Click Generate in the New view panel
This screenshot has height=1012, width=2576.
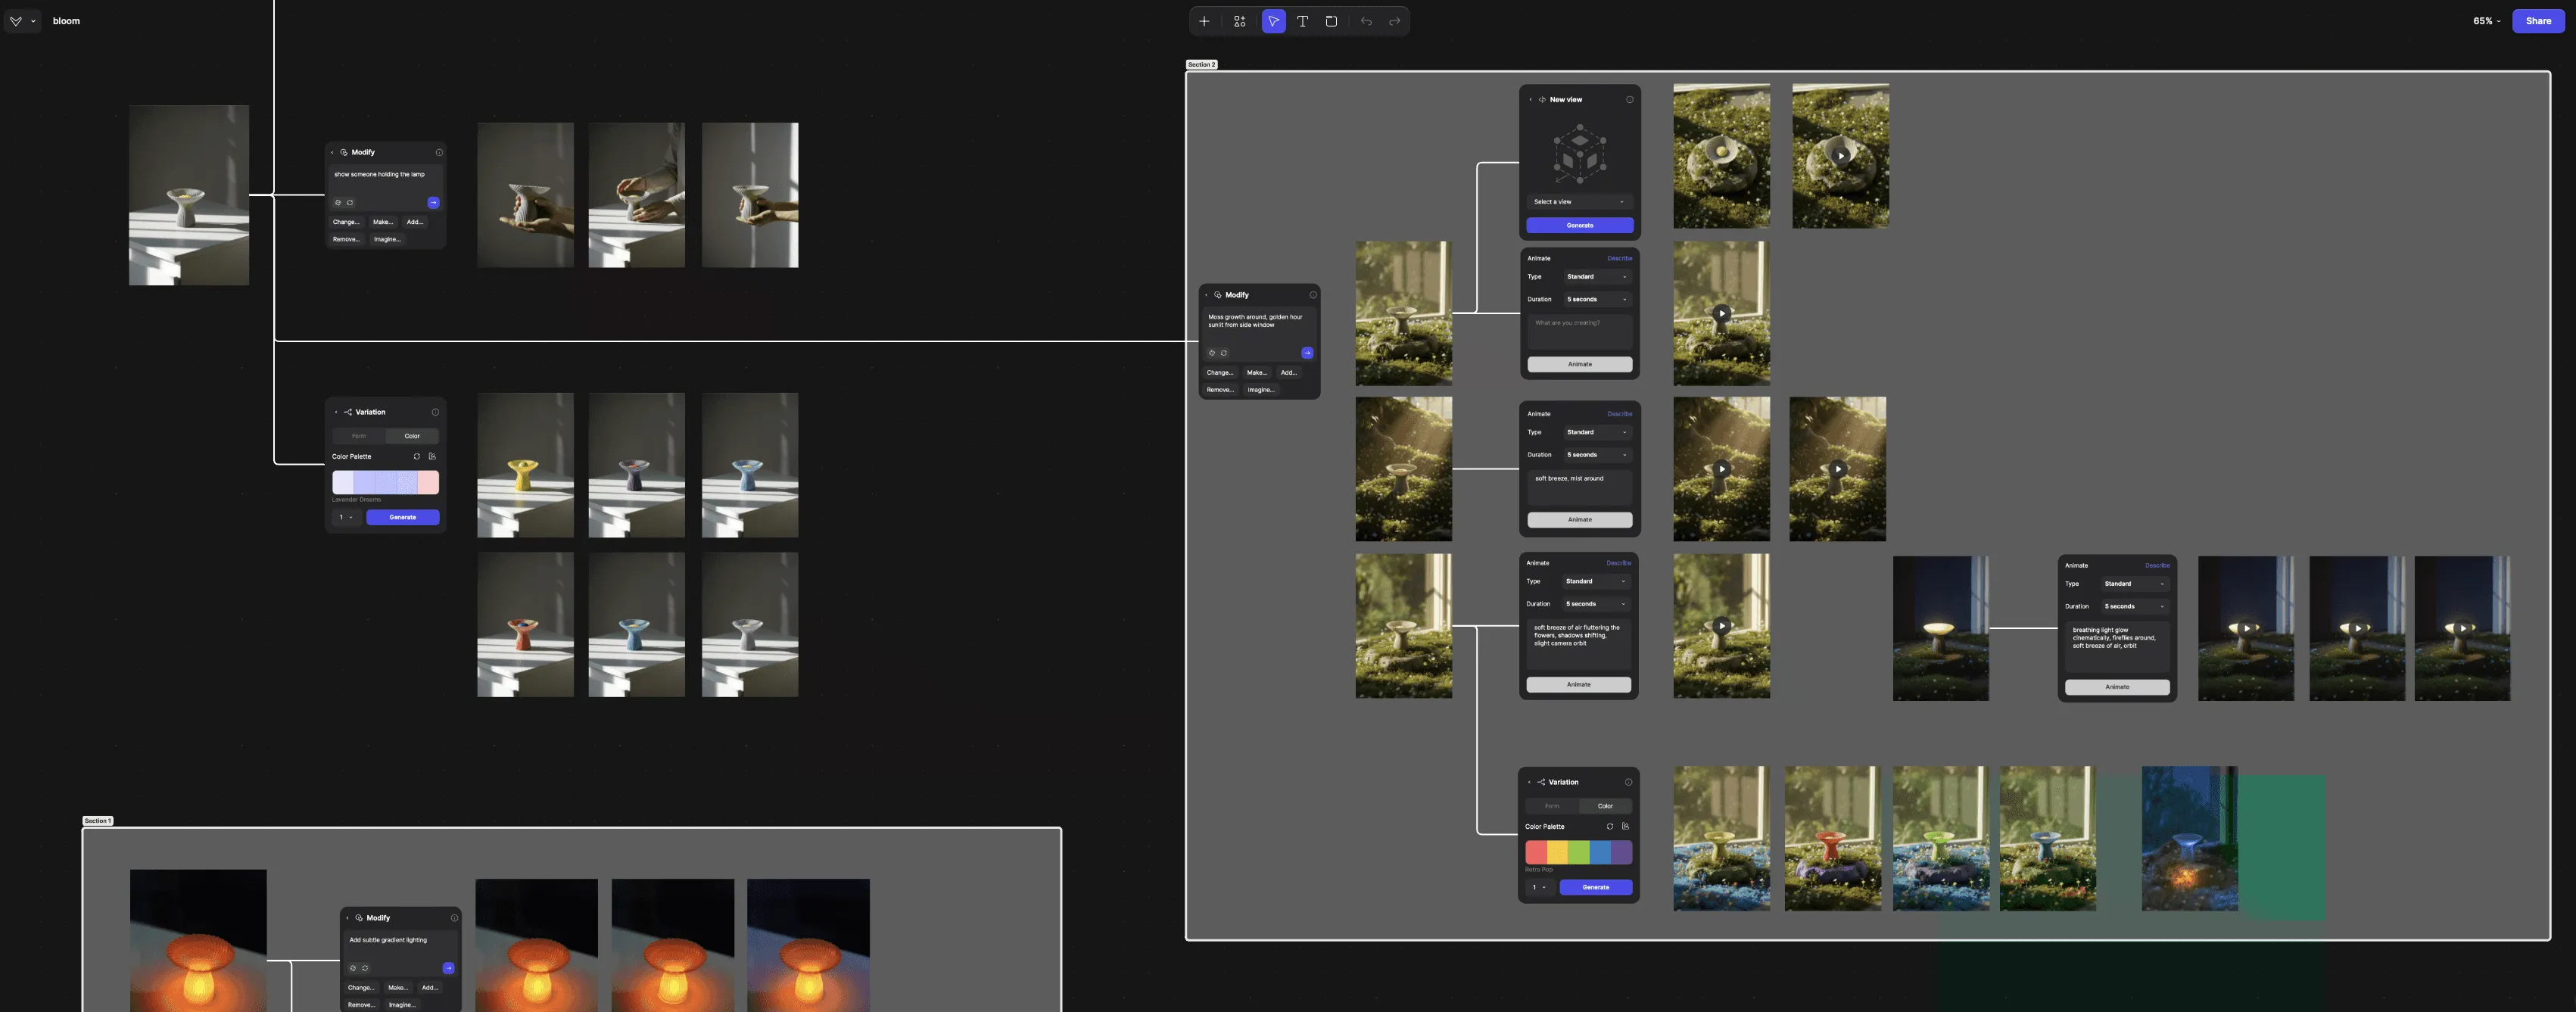click(x=1579, y=225)
